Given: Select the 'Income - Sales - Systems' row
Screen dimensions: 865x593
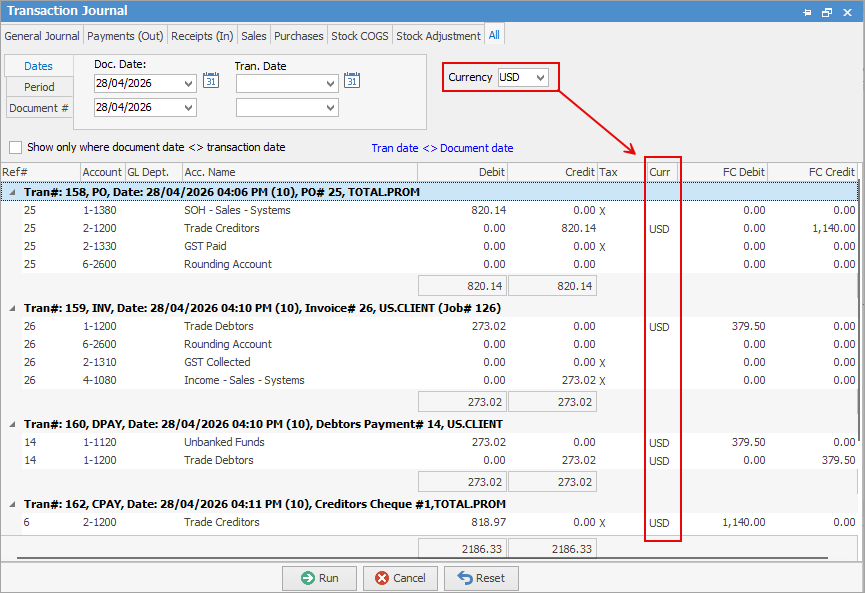Looking at the screenshot, I should (440, 380).
